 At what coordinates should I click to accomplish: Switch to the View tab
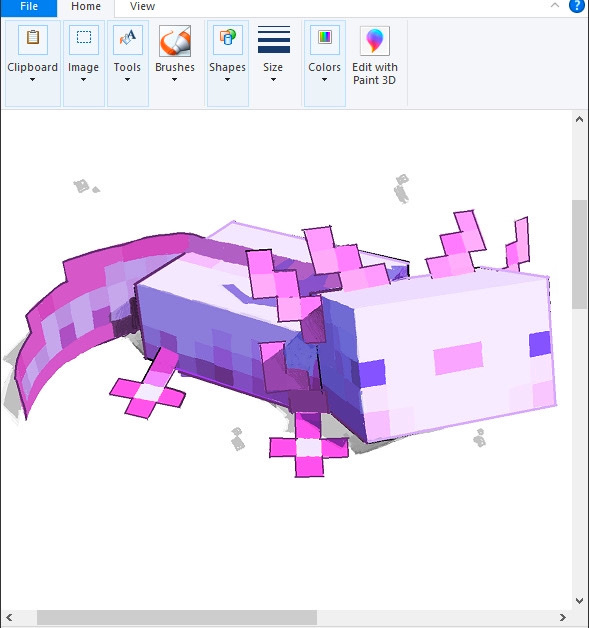click(x=142, y=7)
